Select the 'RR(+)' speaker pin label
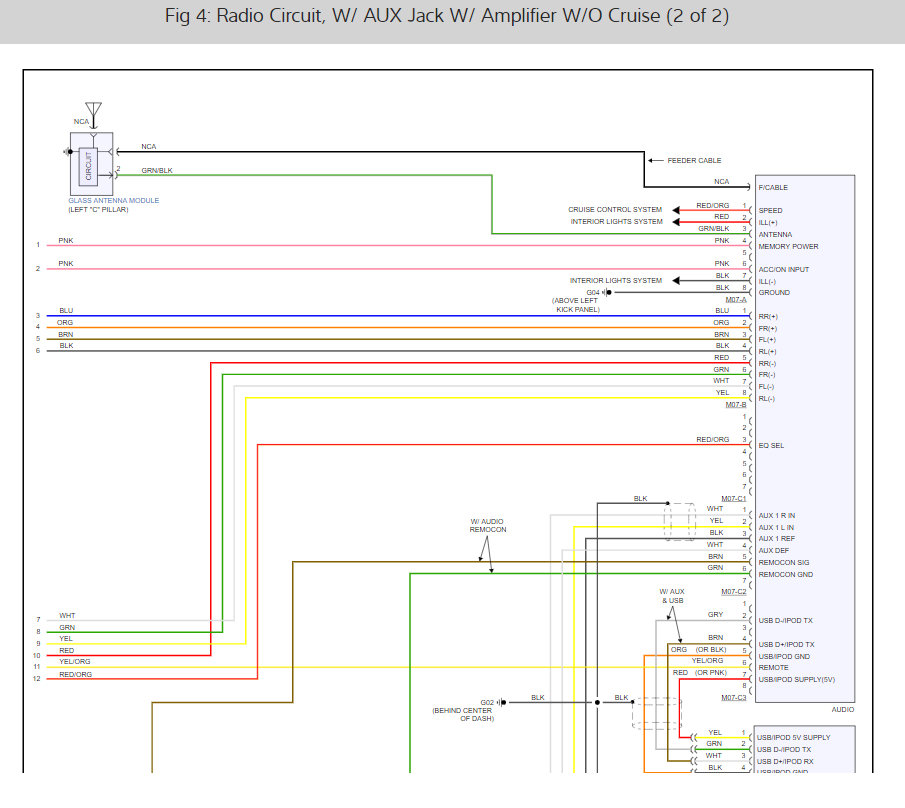This screenshot has width=905, height=808. (x=768, y=317)
